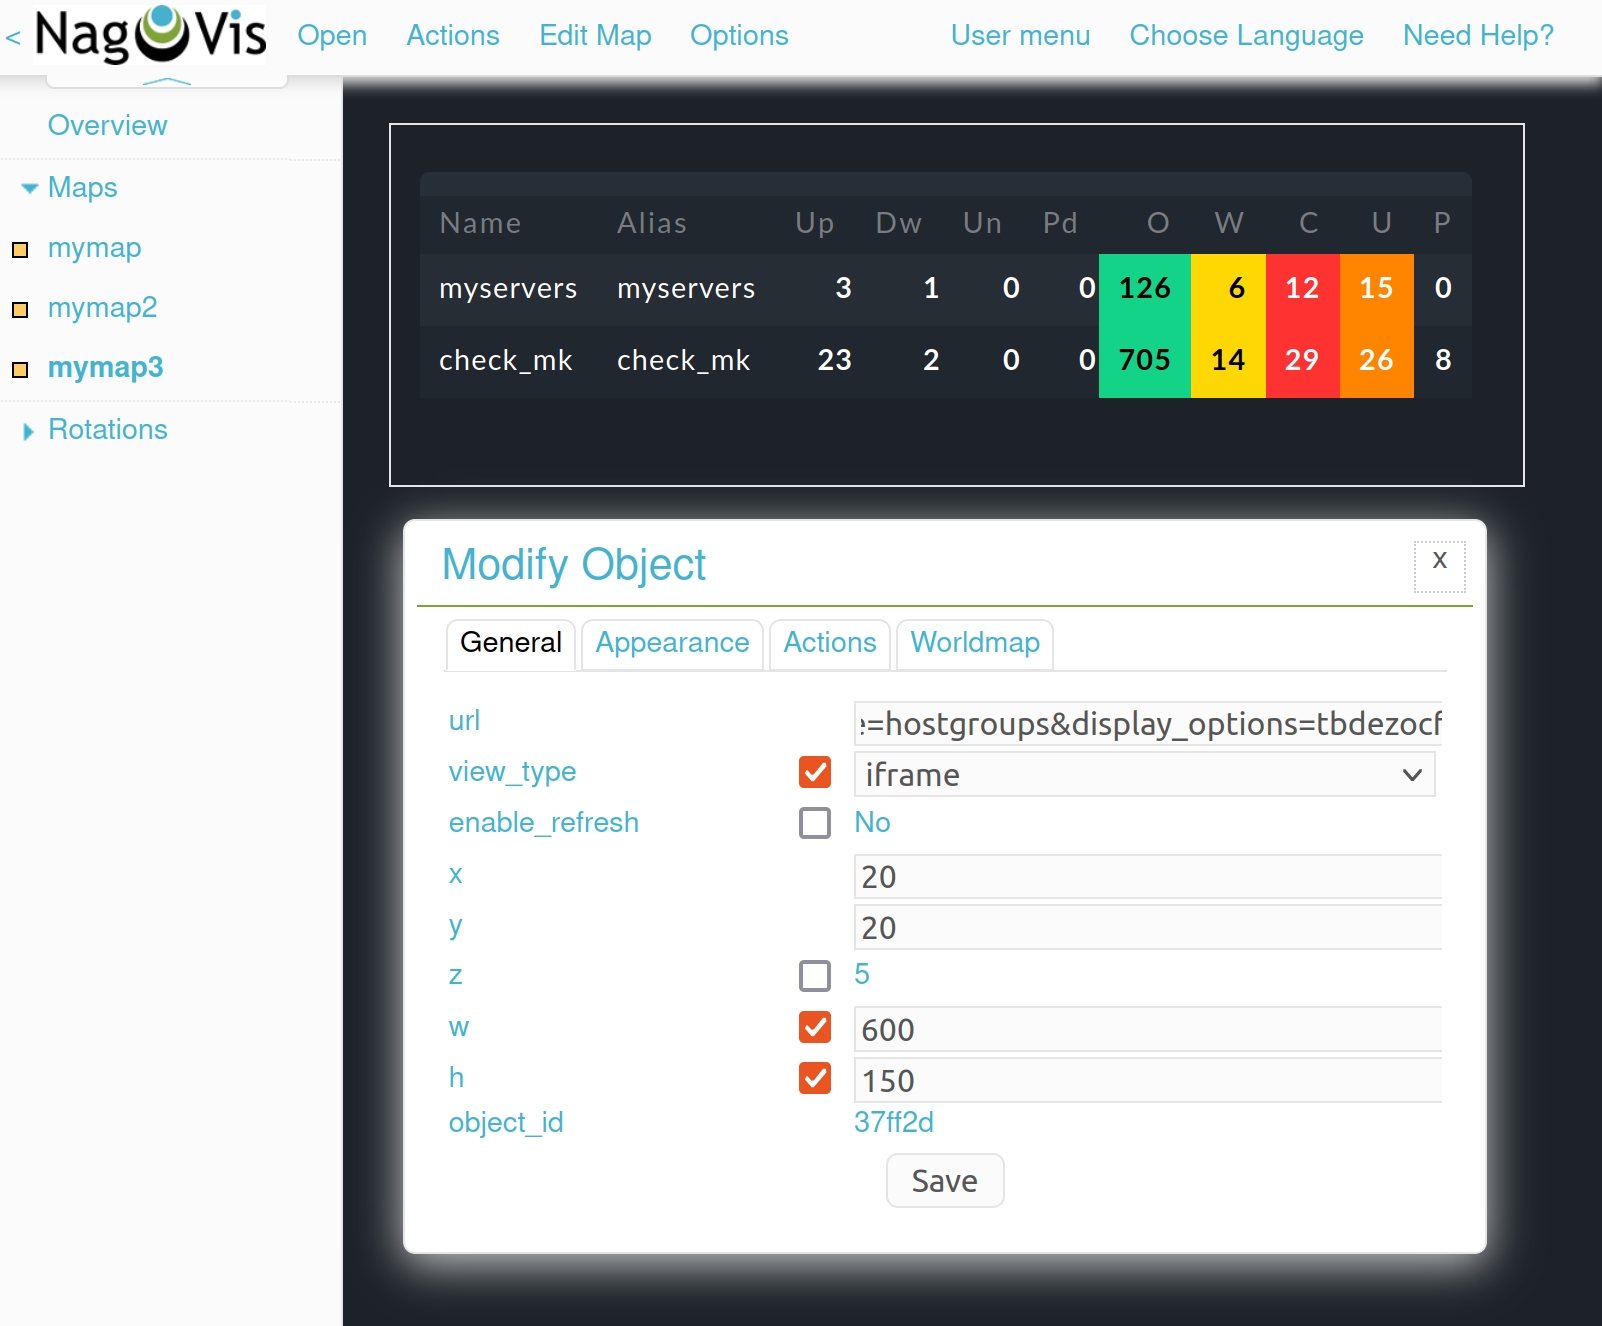The width and height of the screenshot is (1602, 1326).
Task: Go to the Overview link
Action: click(108, 126)
